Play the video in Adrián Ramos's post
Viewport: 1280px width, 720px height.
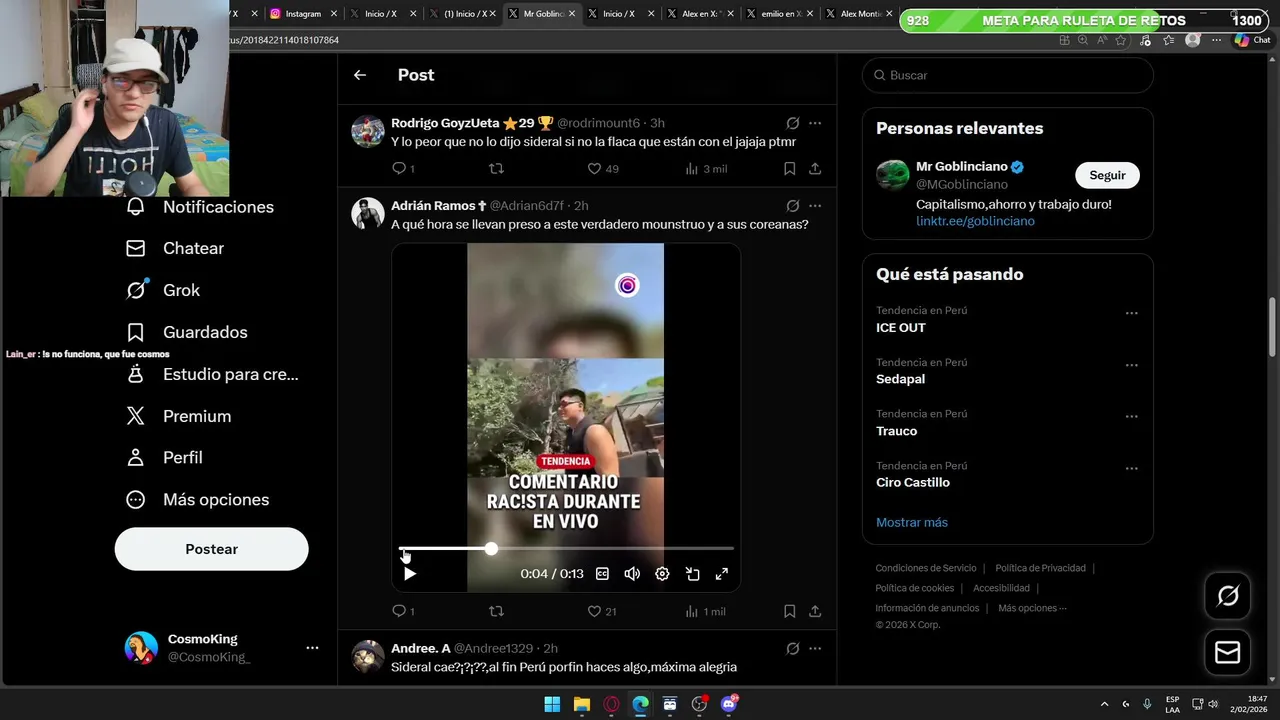click(409, 574)
